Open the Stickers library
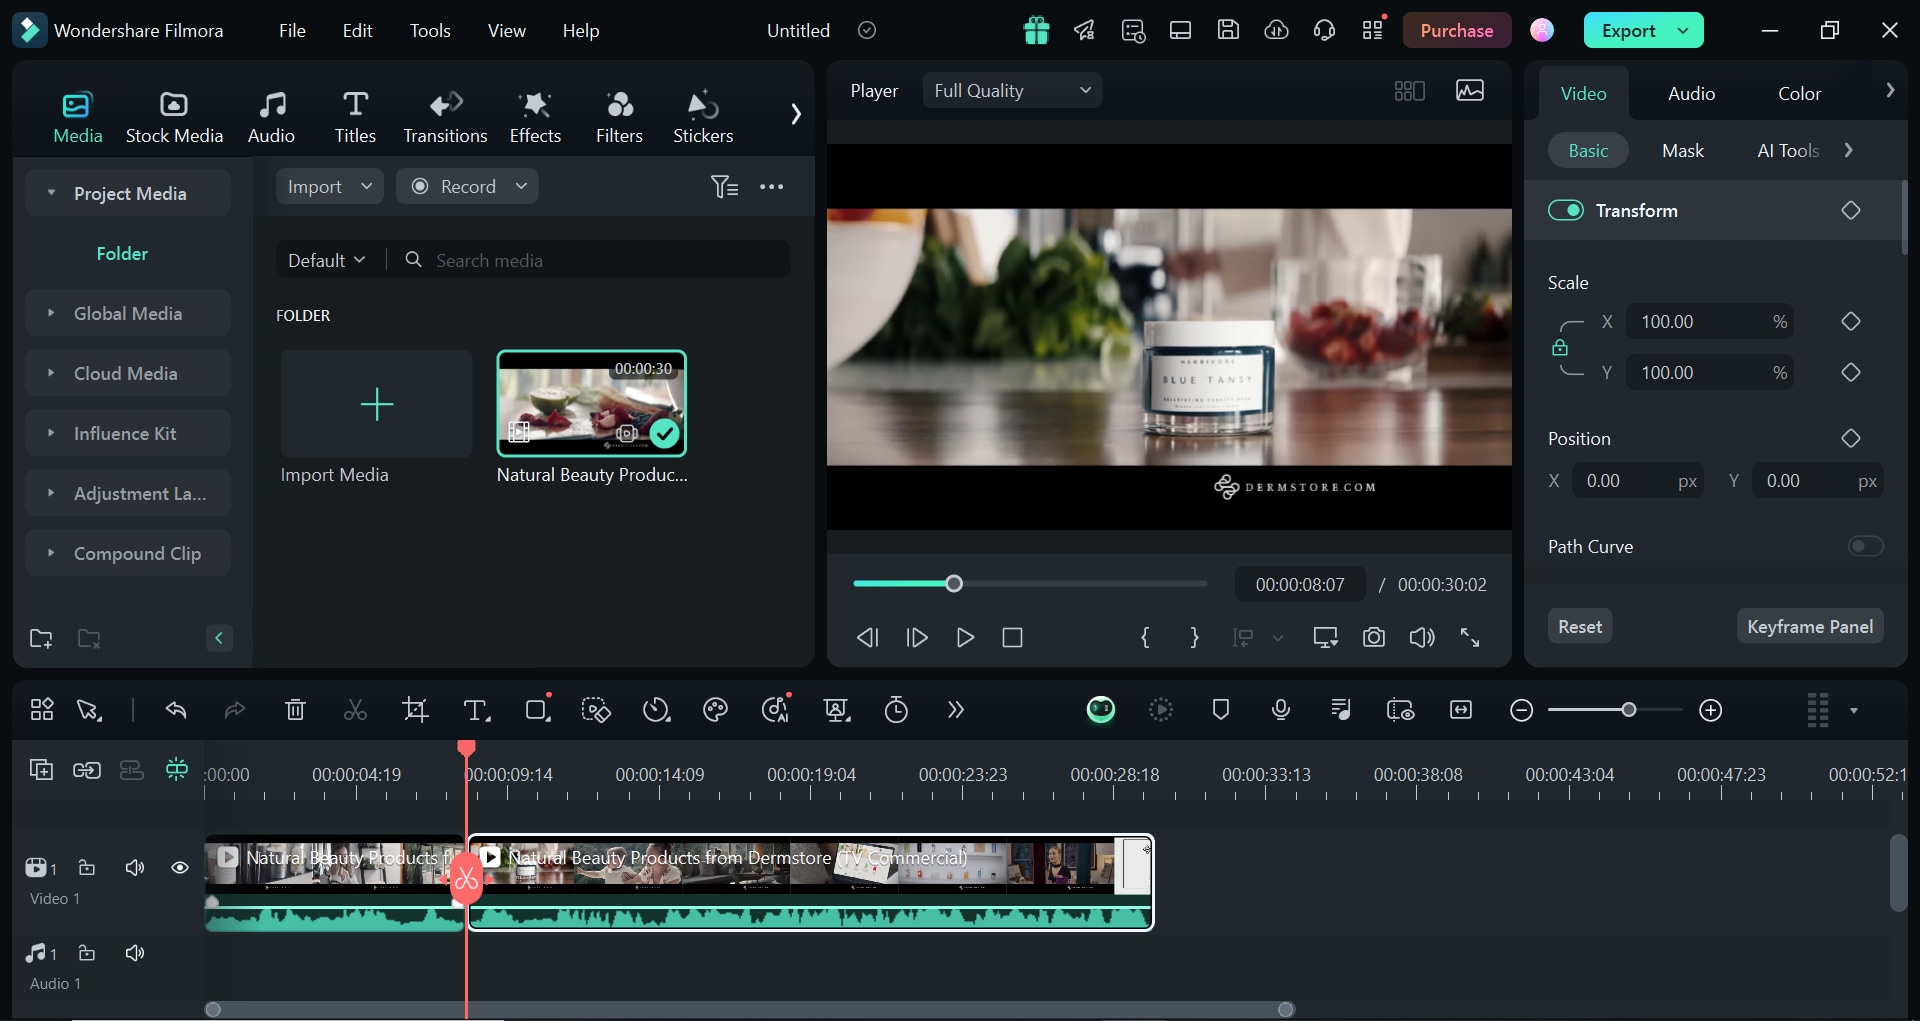1920x1021 pixels. 703,117
